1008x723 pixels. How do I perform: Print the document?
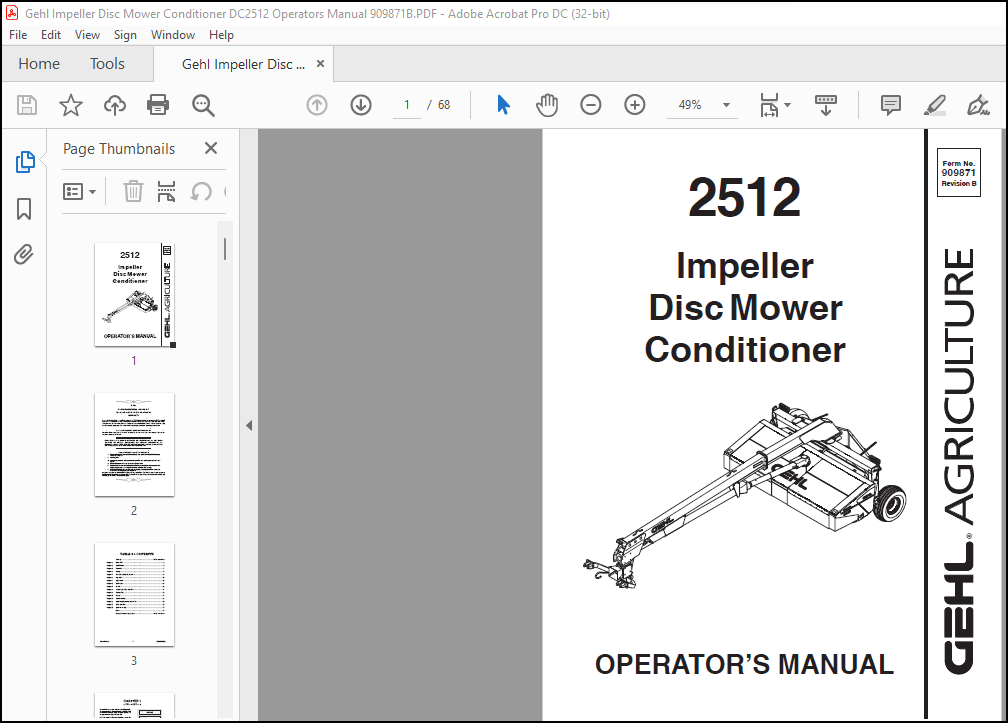(158, 105)
